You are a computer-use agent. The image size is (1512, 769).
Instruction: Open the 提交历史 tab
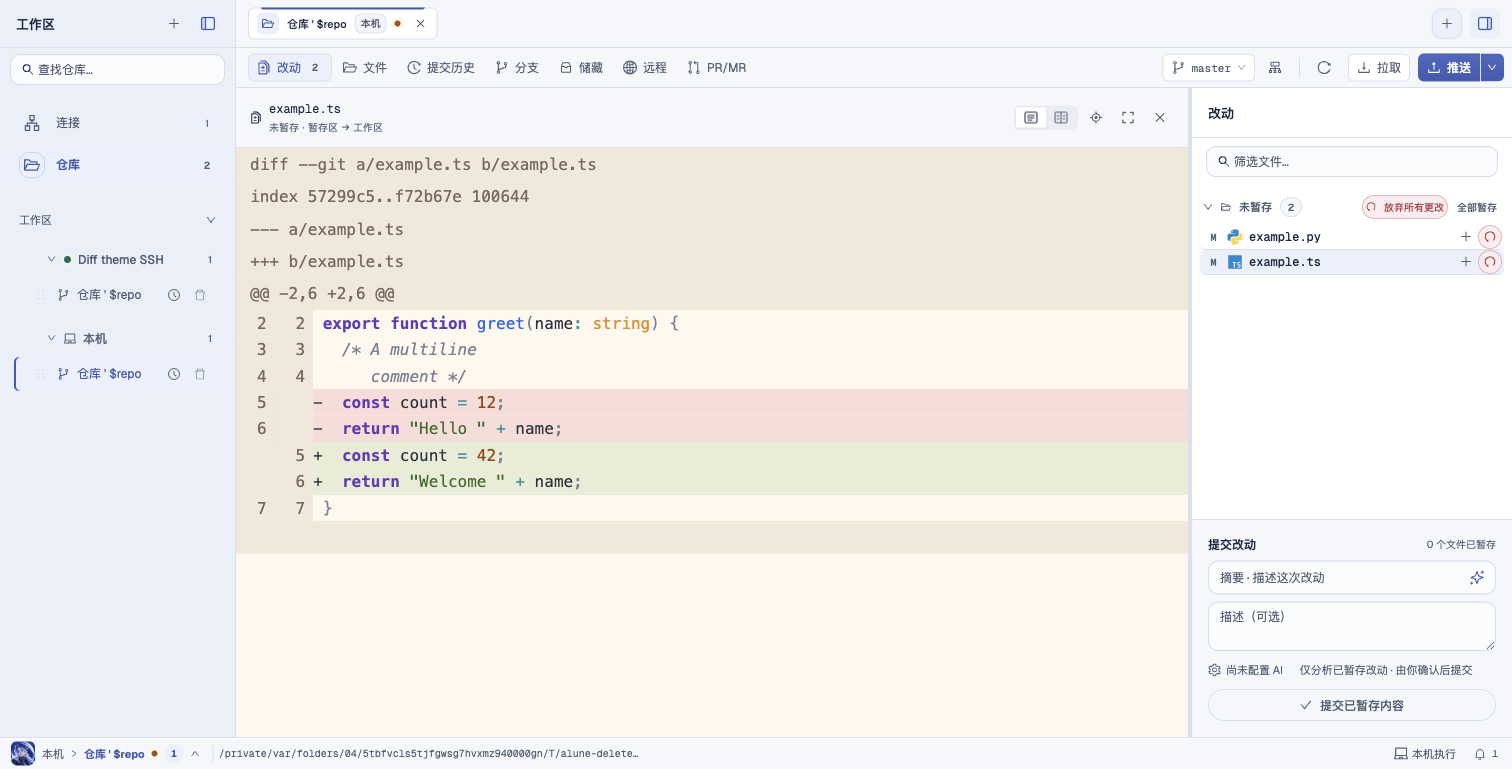click(x=441, y=68)
